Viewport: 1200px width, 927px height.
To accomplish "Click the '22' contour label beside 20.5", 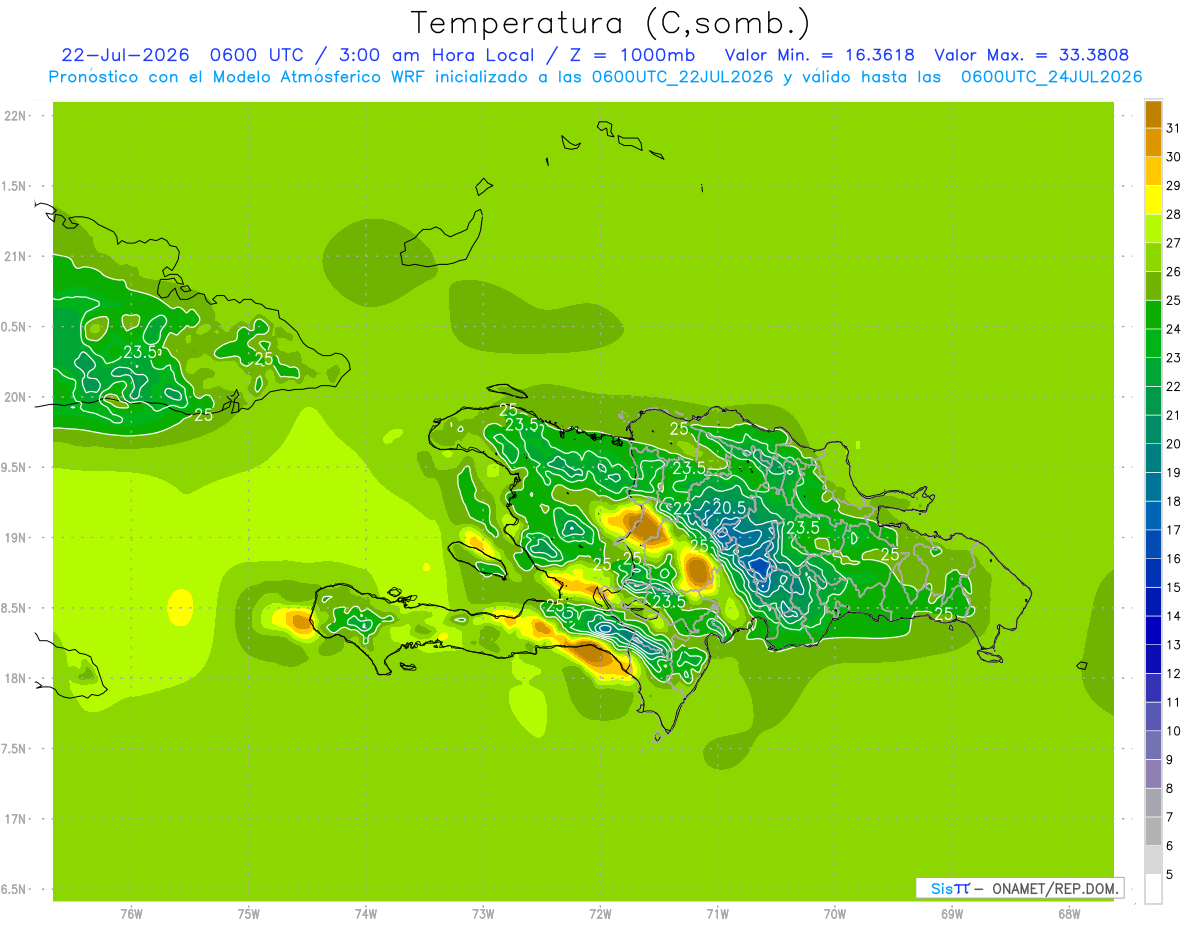I will (x=683, y=509).
